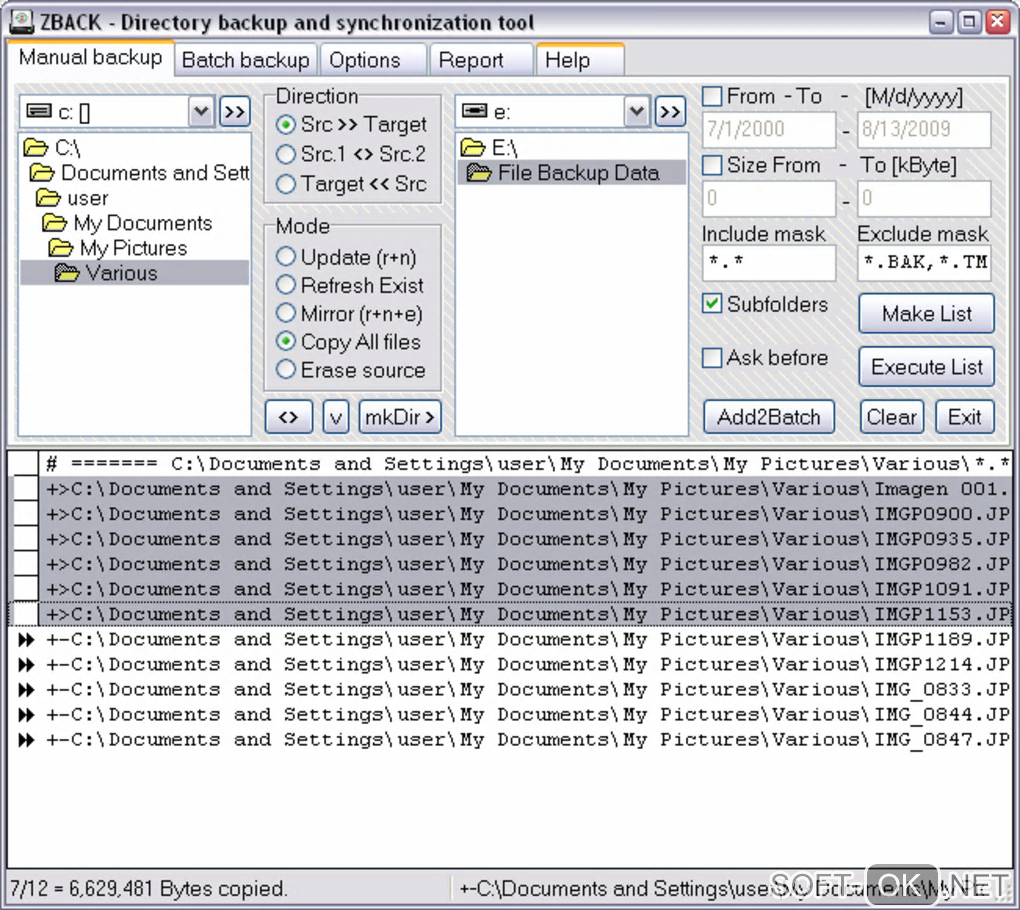The width and height of the screenshot is (1020, 910).
Task: Close the ZBACK window
Action: pyautogui.click(x=997, y=22)
